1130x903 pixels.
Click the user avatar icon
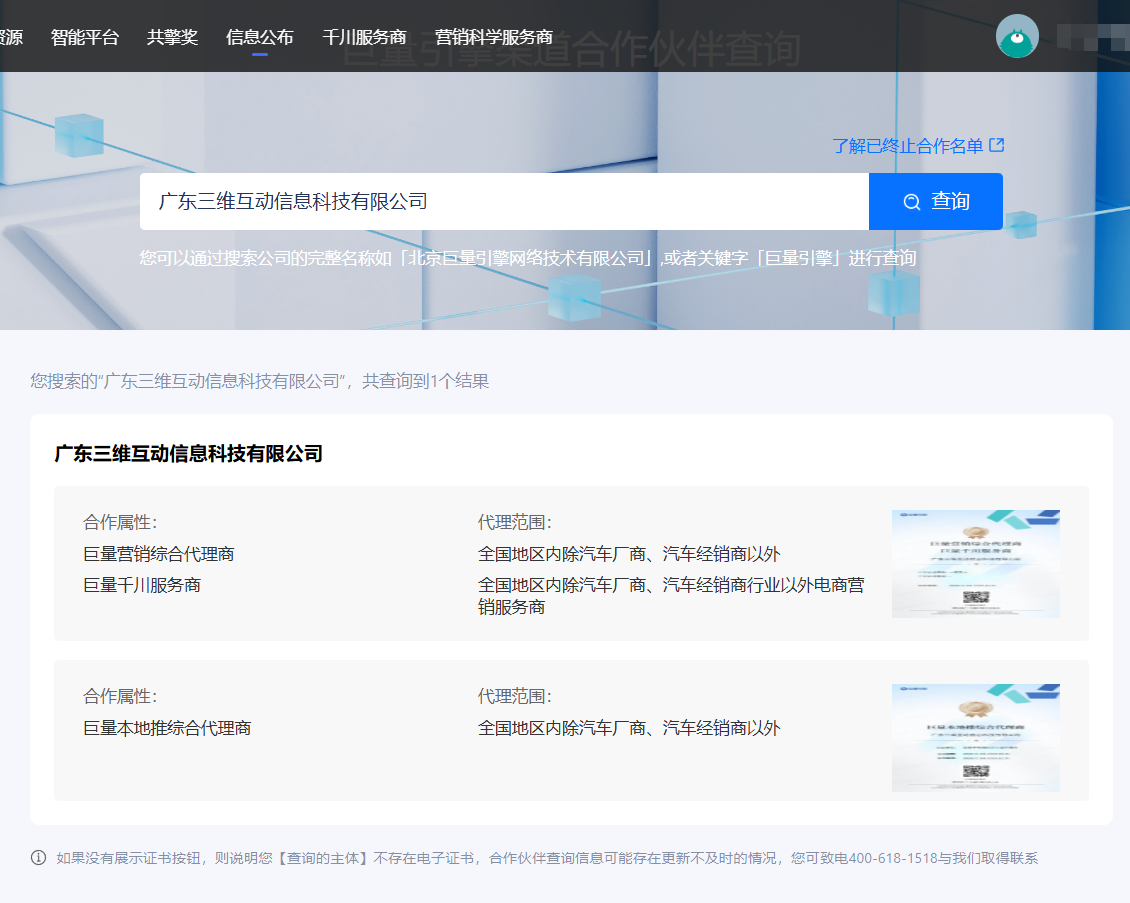1017,37
